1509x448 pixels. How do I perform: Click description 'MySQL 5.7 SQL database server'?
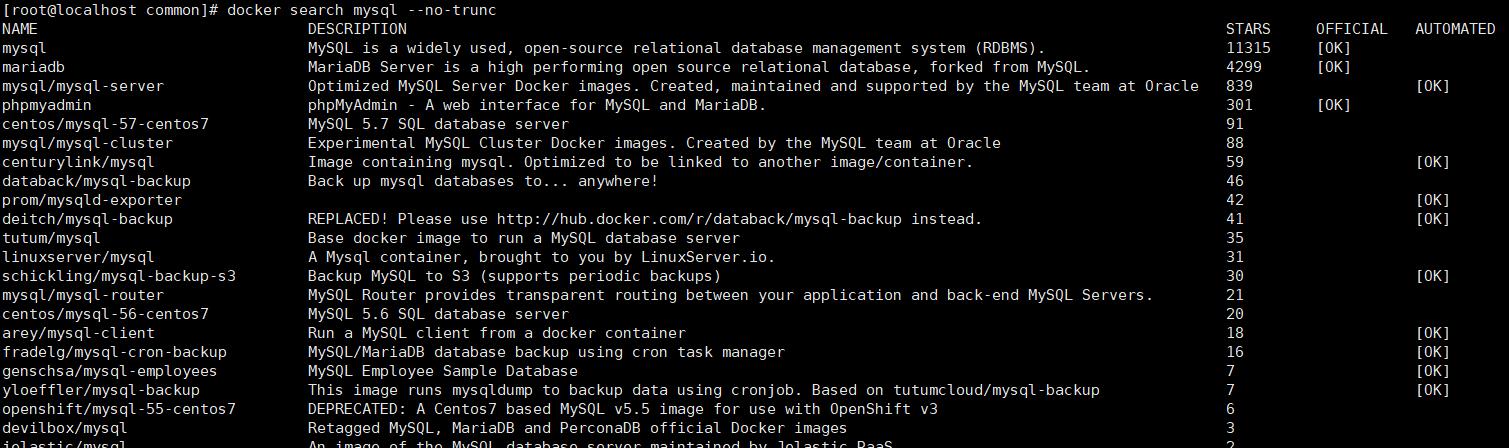(x=438, y=124)
